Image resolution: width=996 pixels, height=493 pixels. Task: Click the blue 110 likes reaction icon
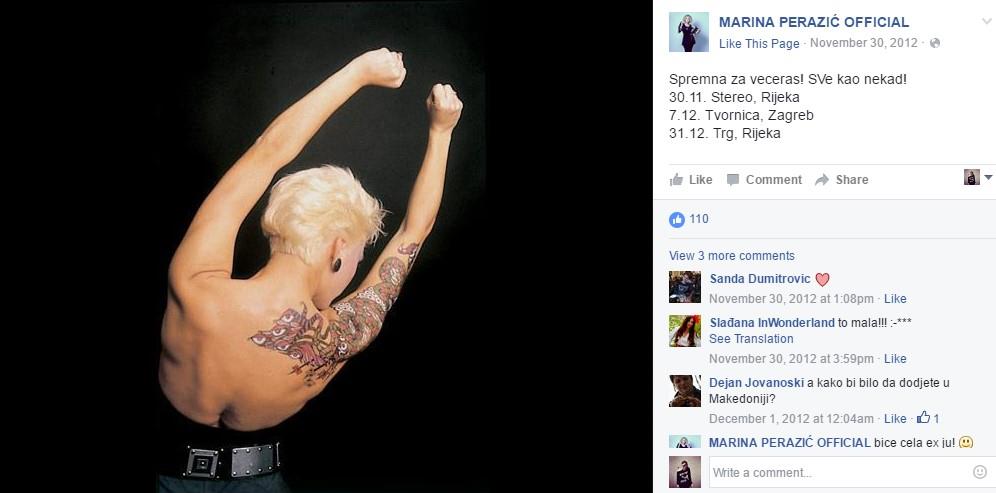[677, 220]
